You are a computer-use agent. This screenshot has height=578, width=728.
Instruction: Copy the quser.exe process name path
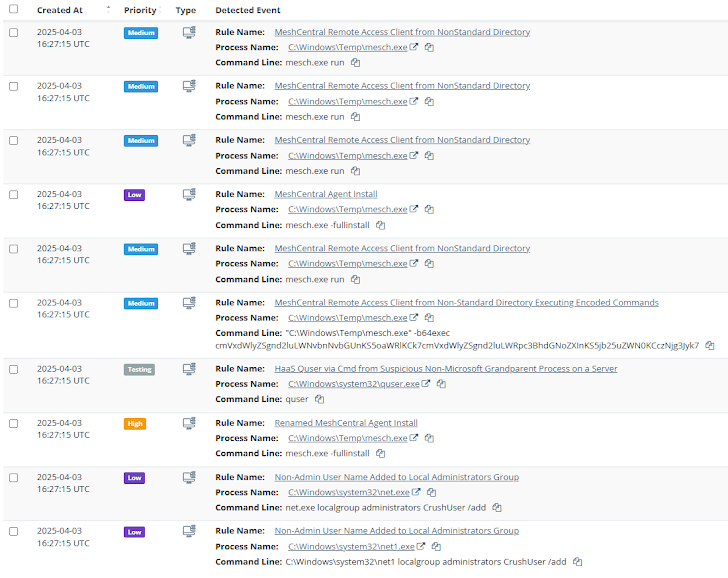pyautogui.click(x=441, y=384)
